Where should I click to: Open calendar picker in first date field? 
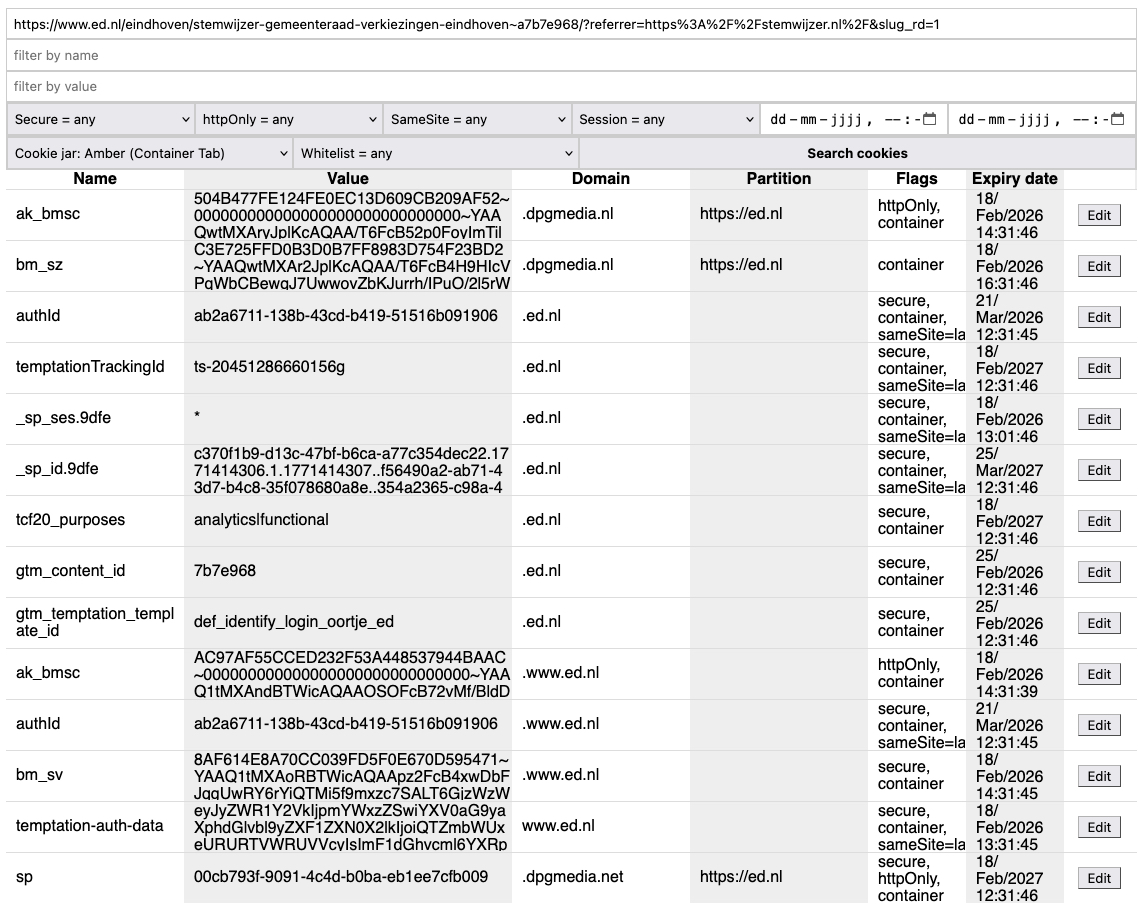point(929,119)
